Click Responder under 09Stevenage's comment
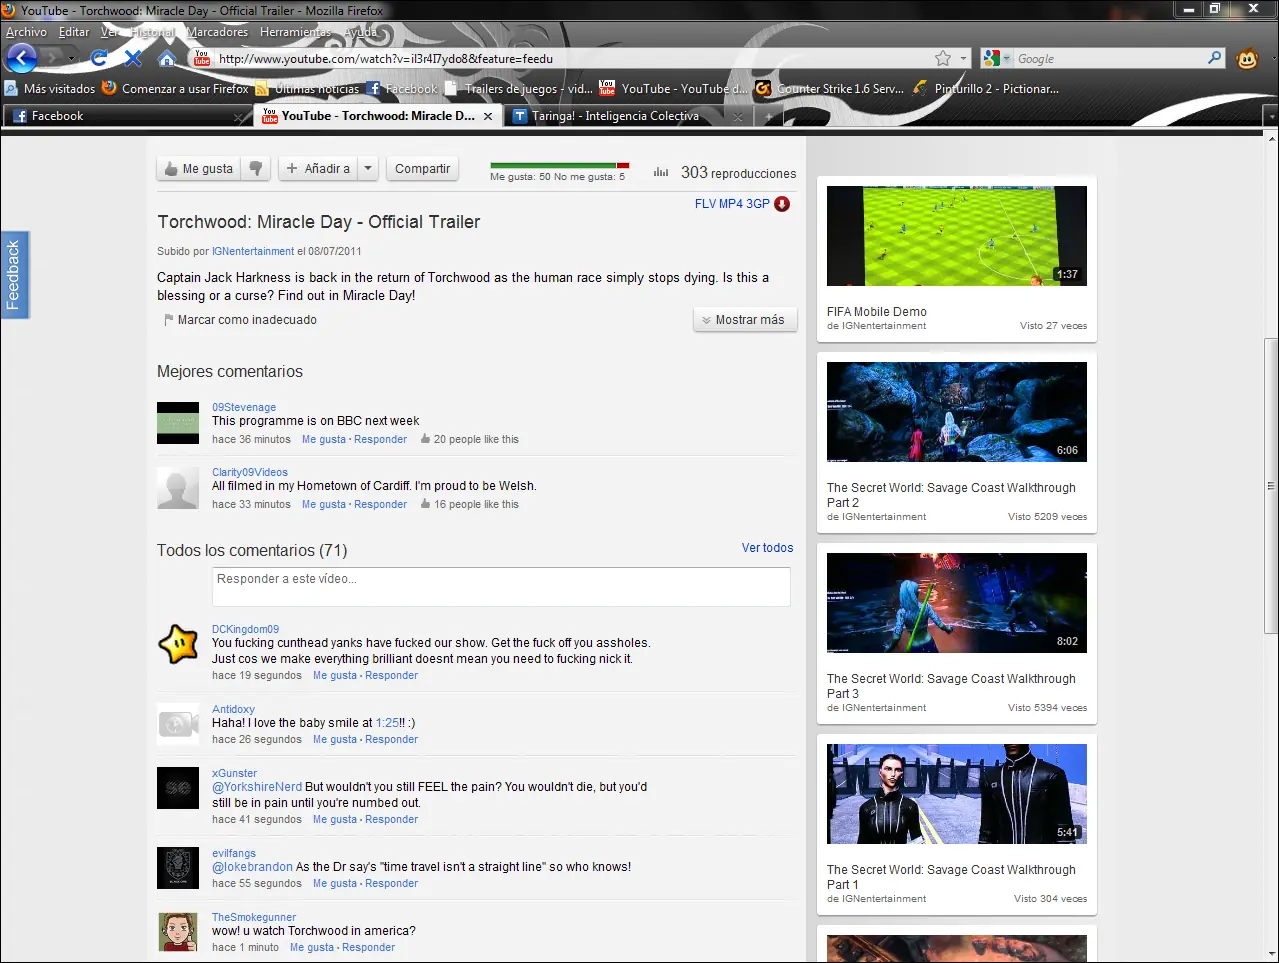The width and height of the screenshot is (1279, 963). [380, 439]
